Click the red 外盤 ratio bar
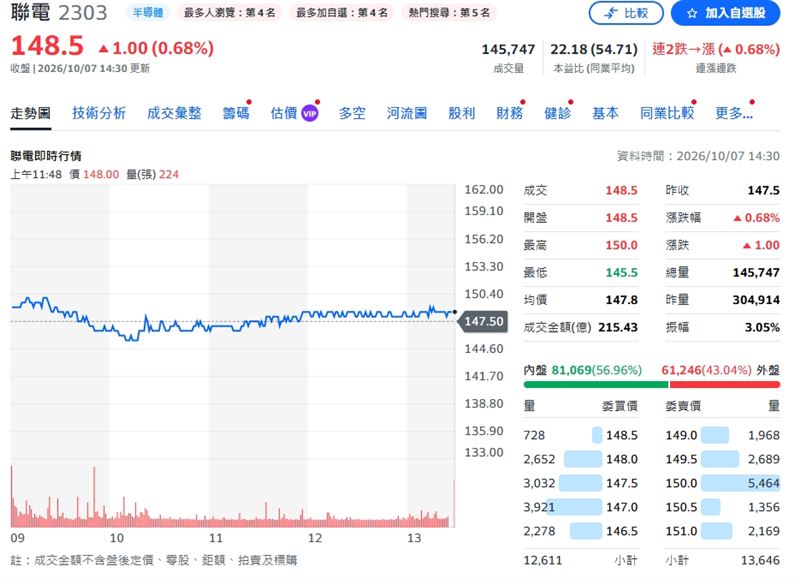 click(724, 384)
